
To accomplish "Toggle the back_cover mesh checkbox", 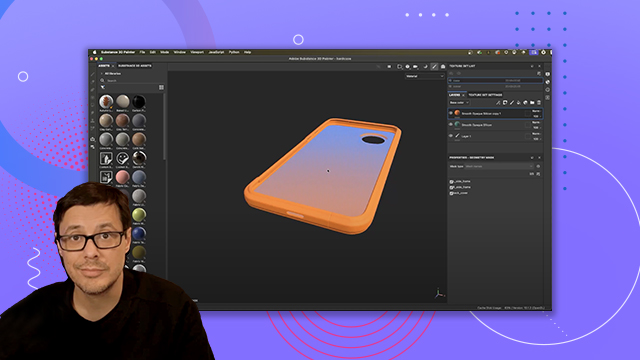I will 451,193.
